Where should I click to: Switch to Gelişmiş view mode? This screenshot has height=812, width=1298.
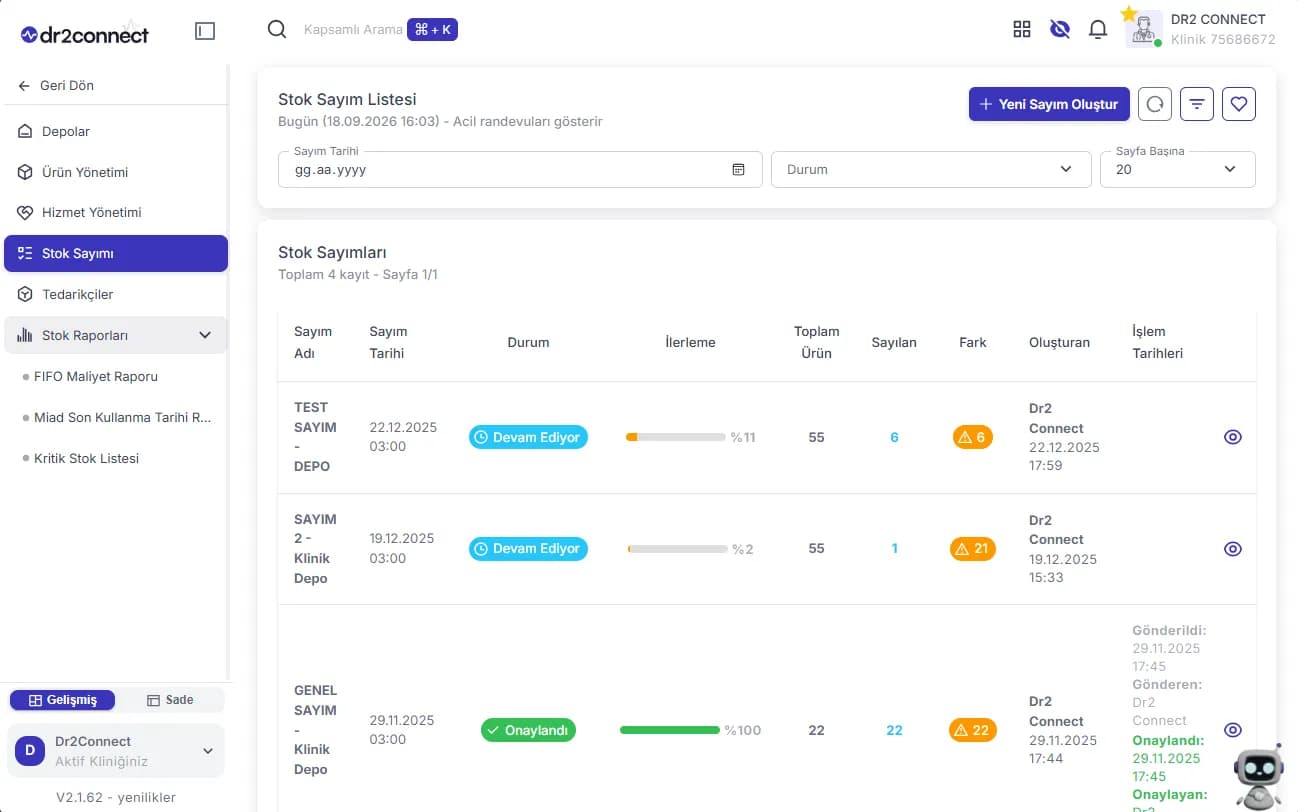click(x=62, y=700)
